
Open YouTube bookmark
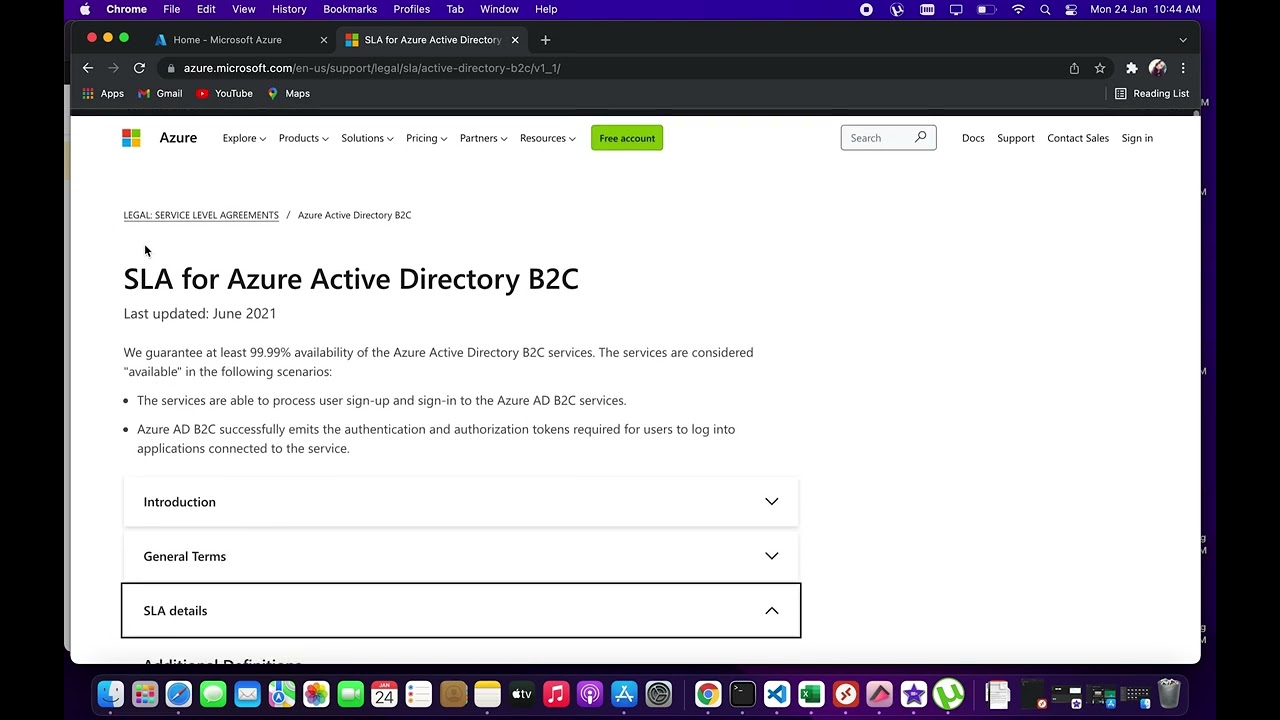click(224, 93)
